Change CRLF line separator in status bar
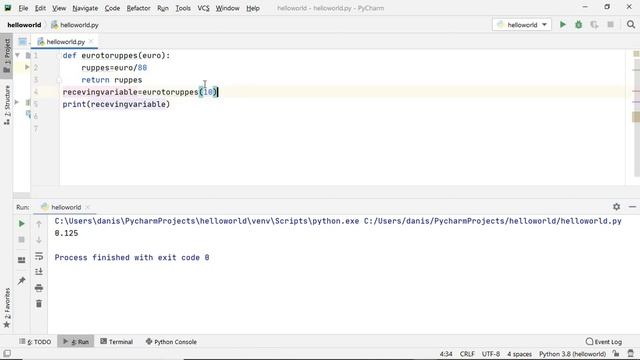 pos(467,354)
